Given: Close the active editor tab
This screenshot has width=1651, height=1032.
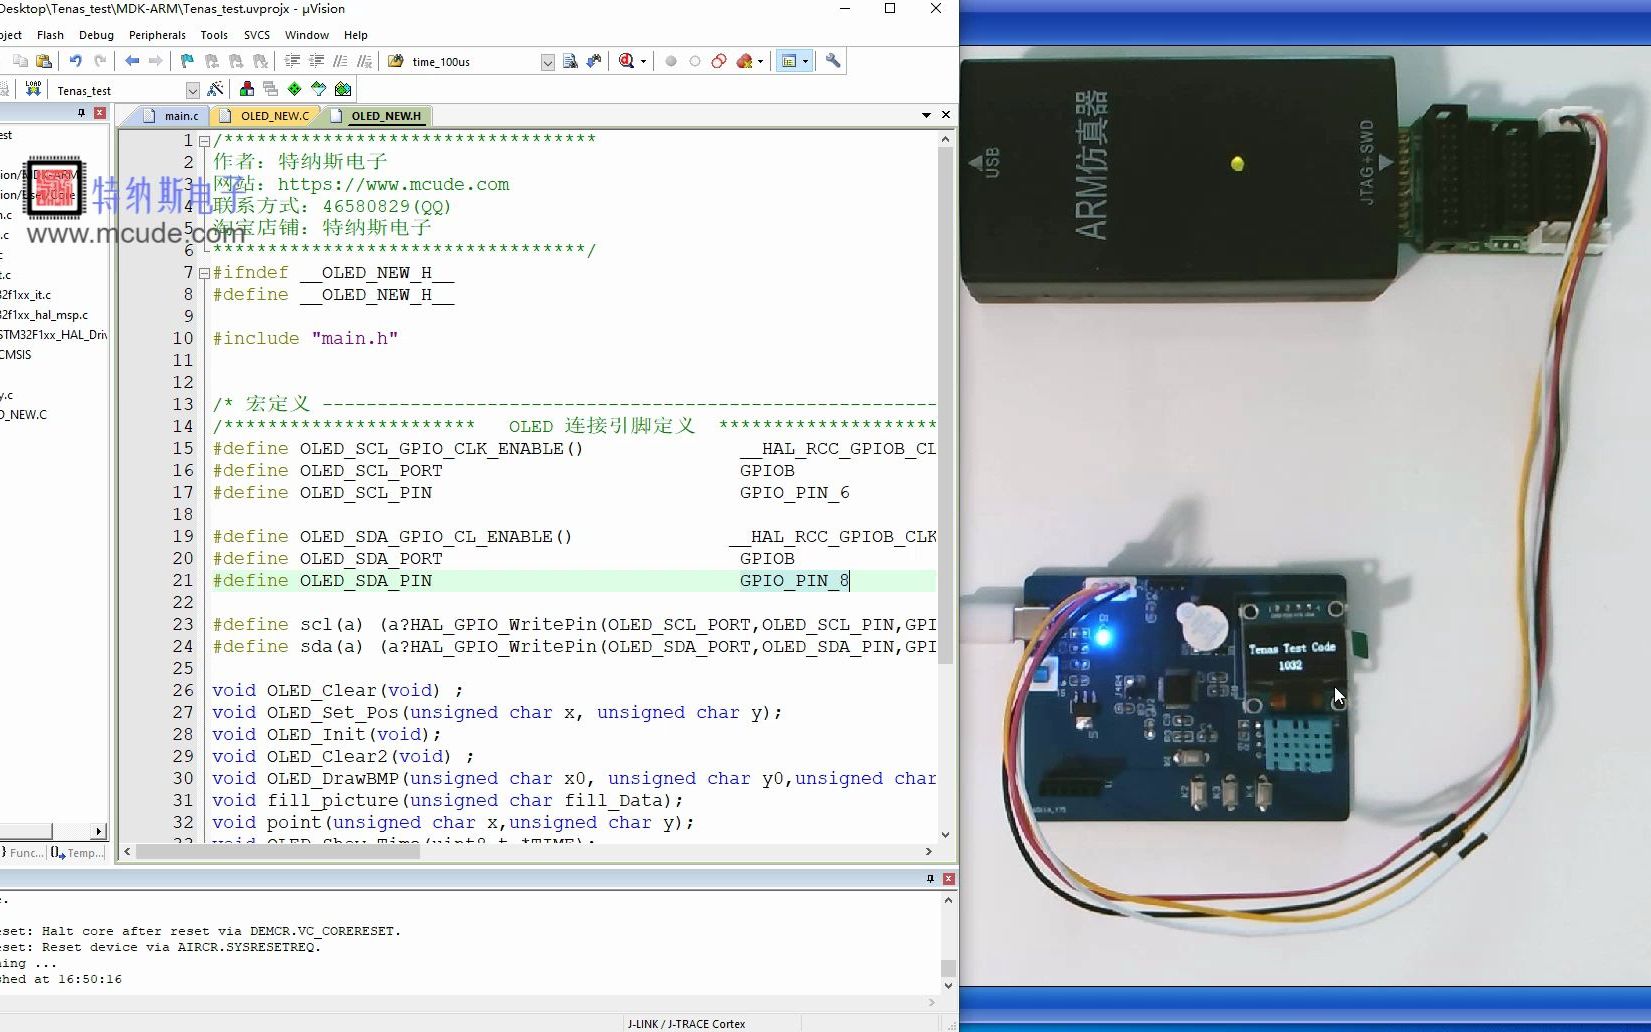Looking at the screenshot, I should [x=946, y=115].
